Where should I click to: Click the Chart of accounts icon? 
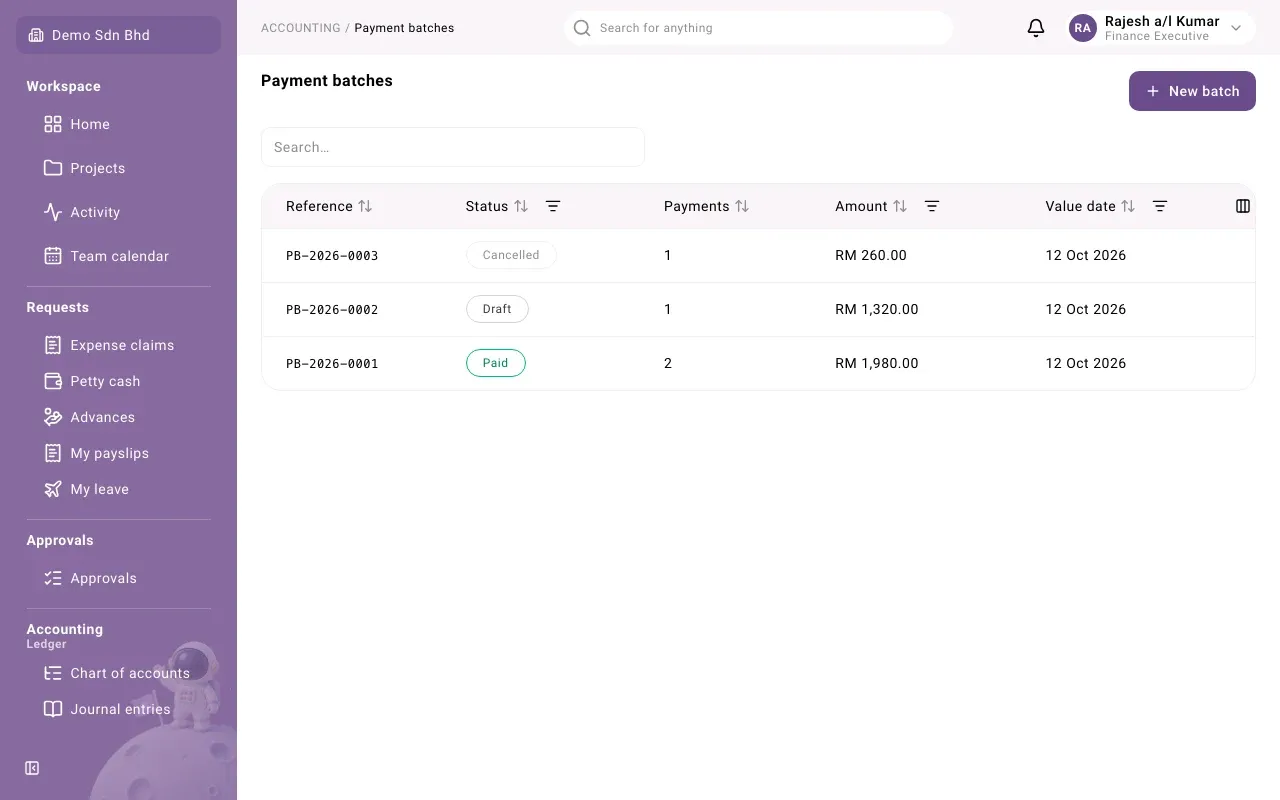pyautogui.click(x=53, y=673)
